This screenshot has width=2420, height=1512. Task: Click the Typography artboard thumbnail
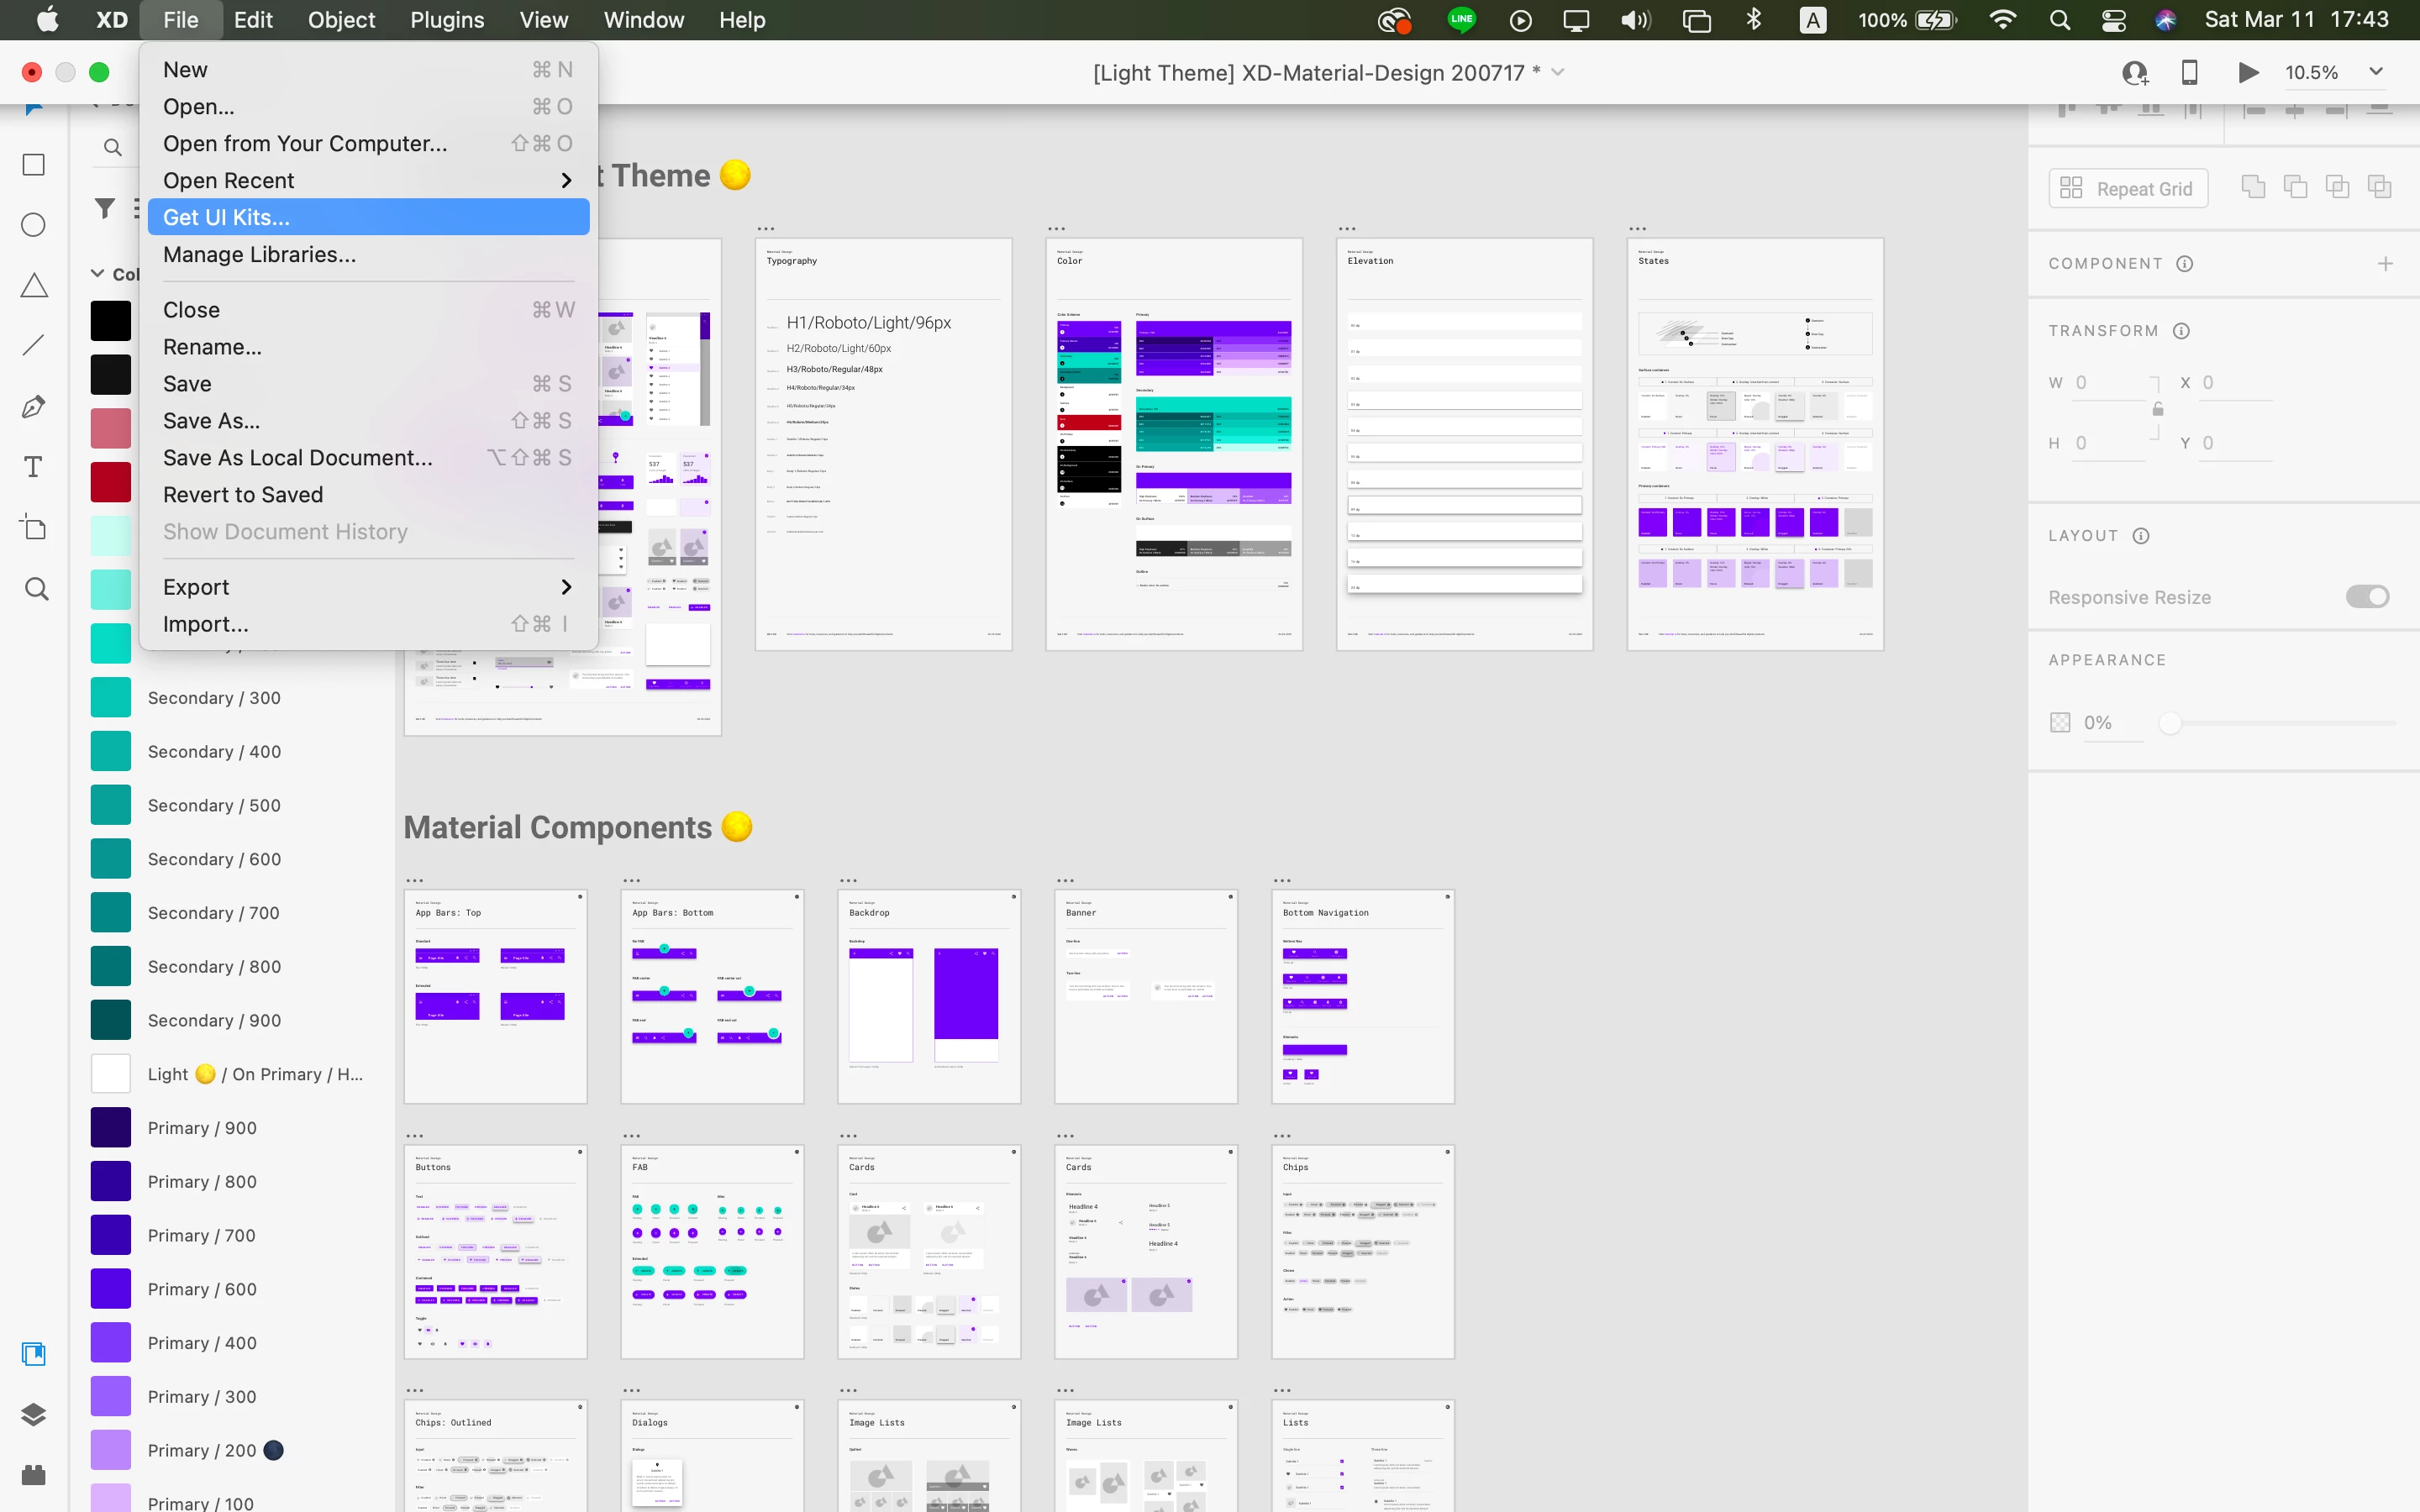pyautogui.click(x=883, y=445)
